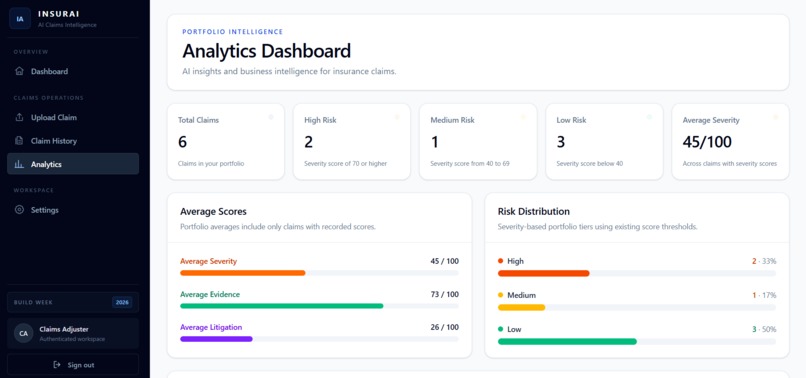The height and width of the screenshot is (378, 806).
Task: Click 'Claims in your portfolio' text
Action: click(211, 164)
